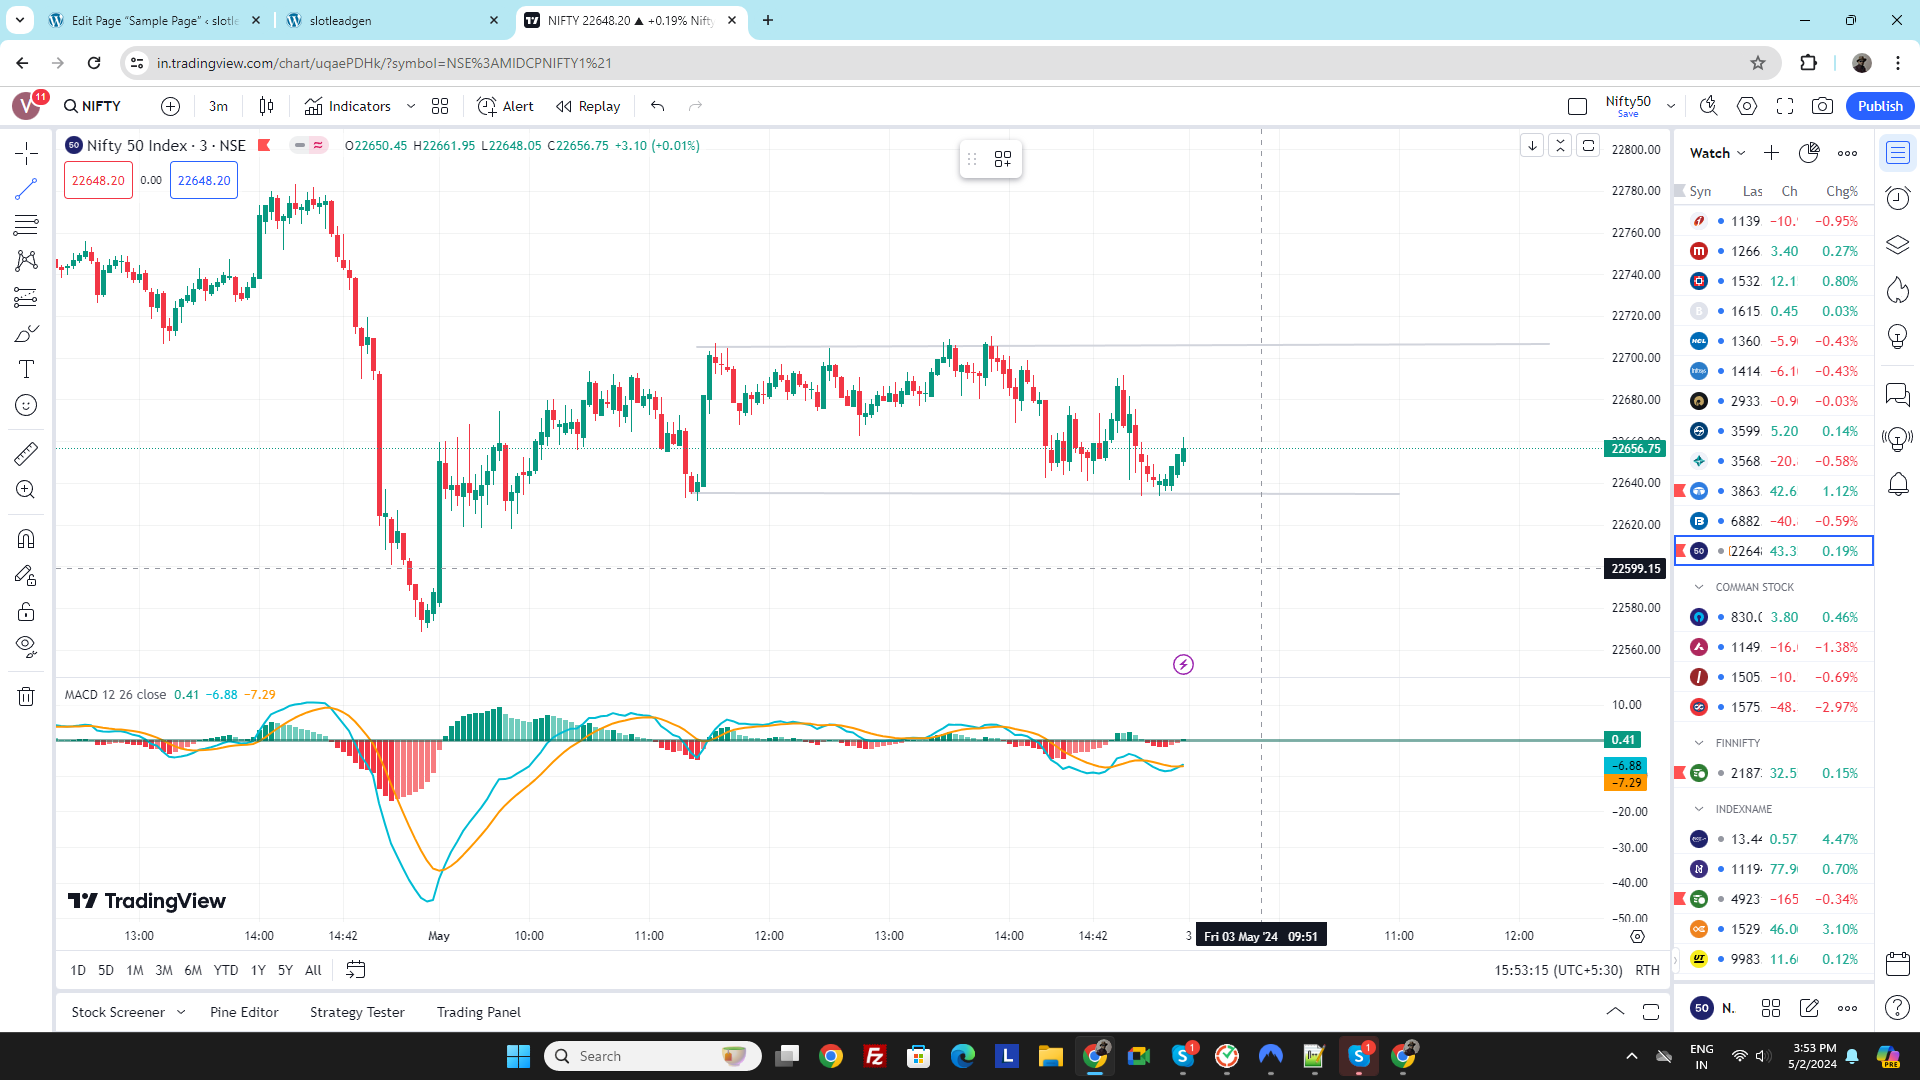Open the economic Calendar panel
Viewport: 1920px width, 1080px height.
pos(1897,964)
